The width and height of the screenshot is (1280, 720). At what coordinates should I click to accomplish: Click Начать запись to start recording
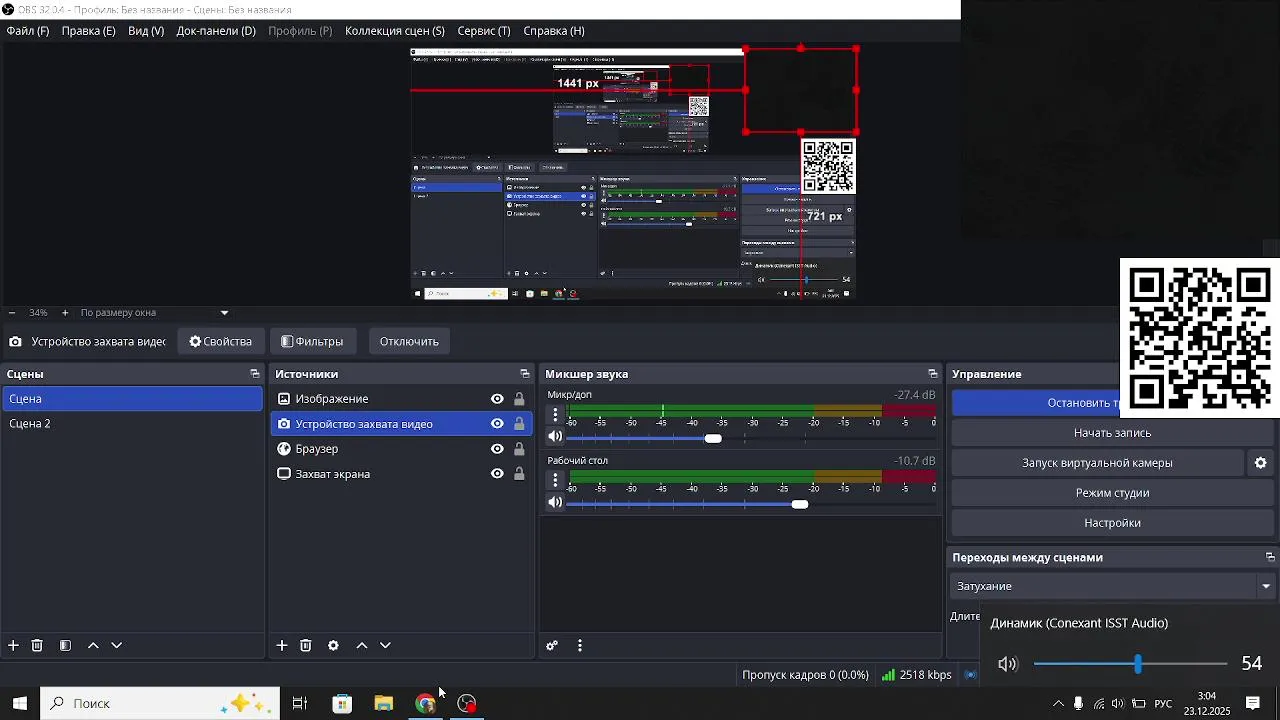[x=1113, y=433]
